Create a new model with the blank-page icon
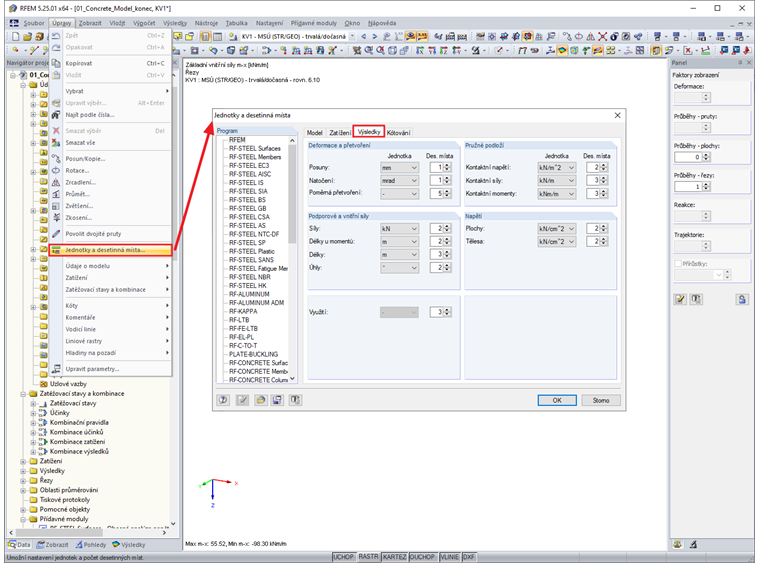 point(15,36)
